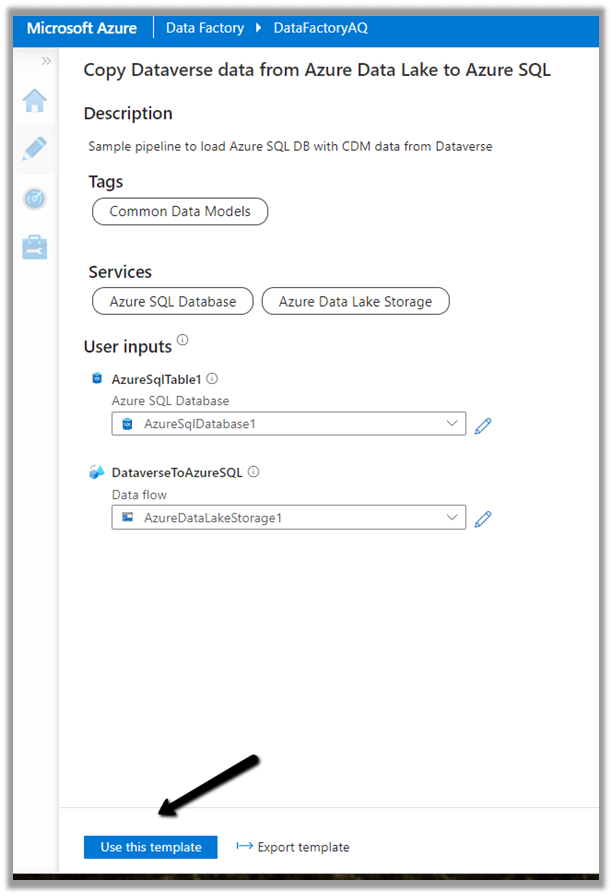Click the template title heading
Image resolution: width=612 pixels, height=896 pixels.
[317, 70]
